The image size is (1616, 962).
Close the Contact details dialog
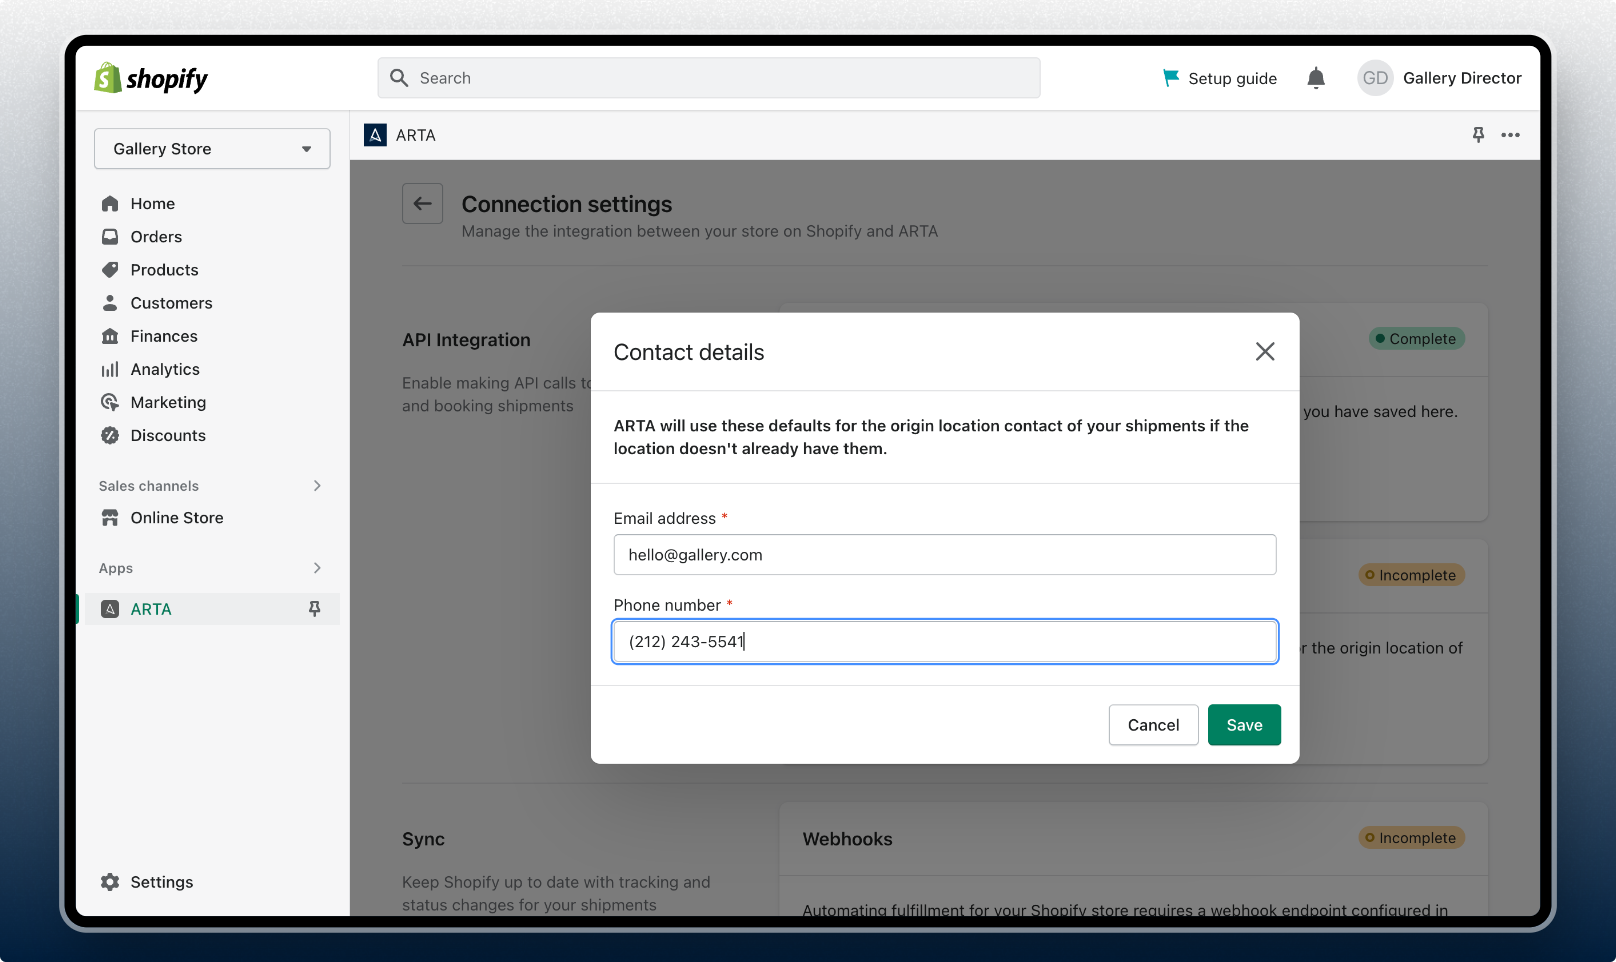[x=1264, y=351]
